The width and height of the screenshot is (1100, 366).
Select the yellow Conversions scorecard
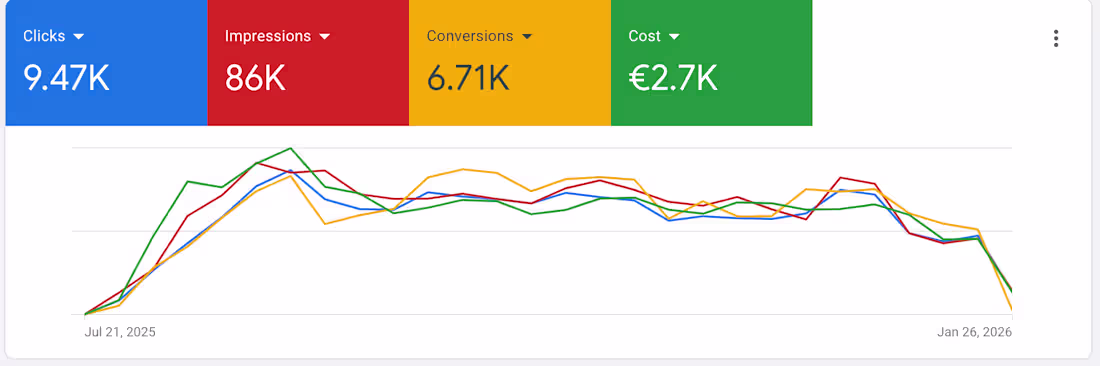tap(510, 63)
